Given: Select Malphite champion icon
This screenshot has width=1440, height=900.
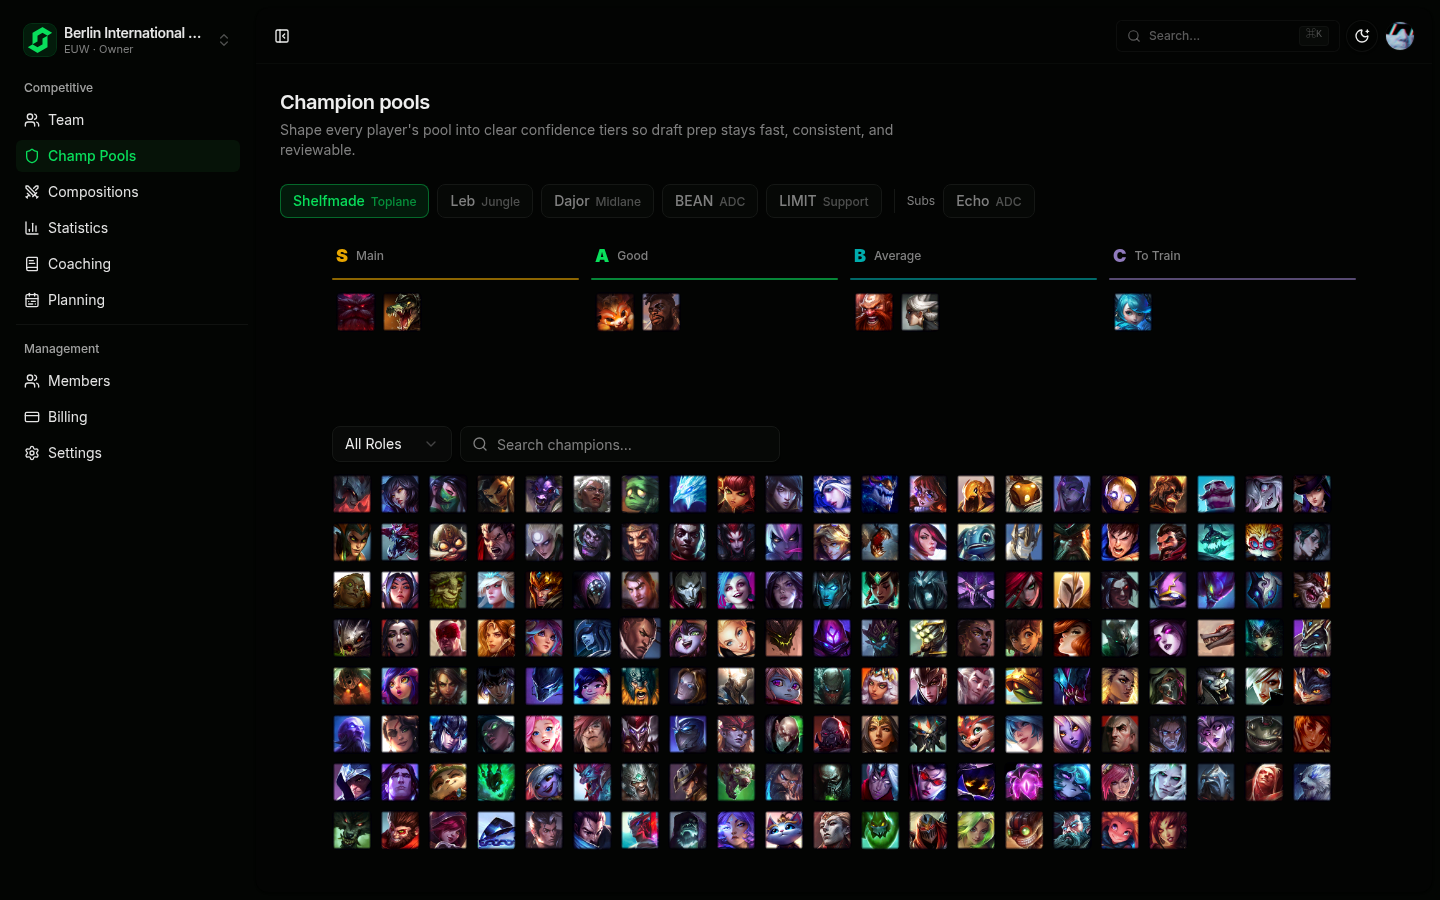Looking at the screenshot, I should 784,638.
